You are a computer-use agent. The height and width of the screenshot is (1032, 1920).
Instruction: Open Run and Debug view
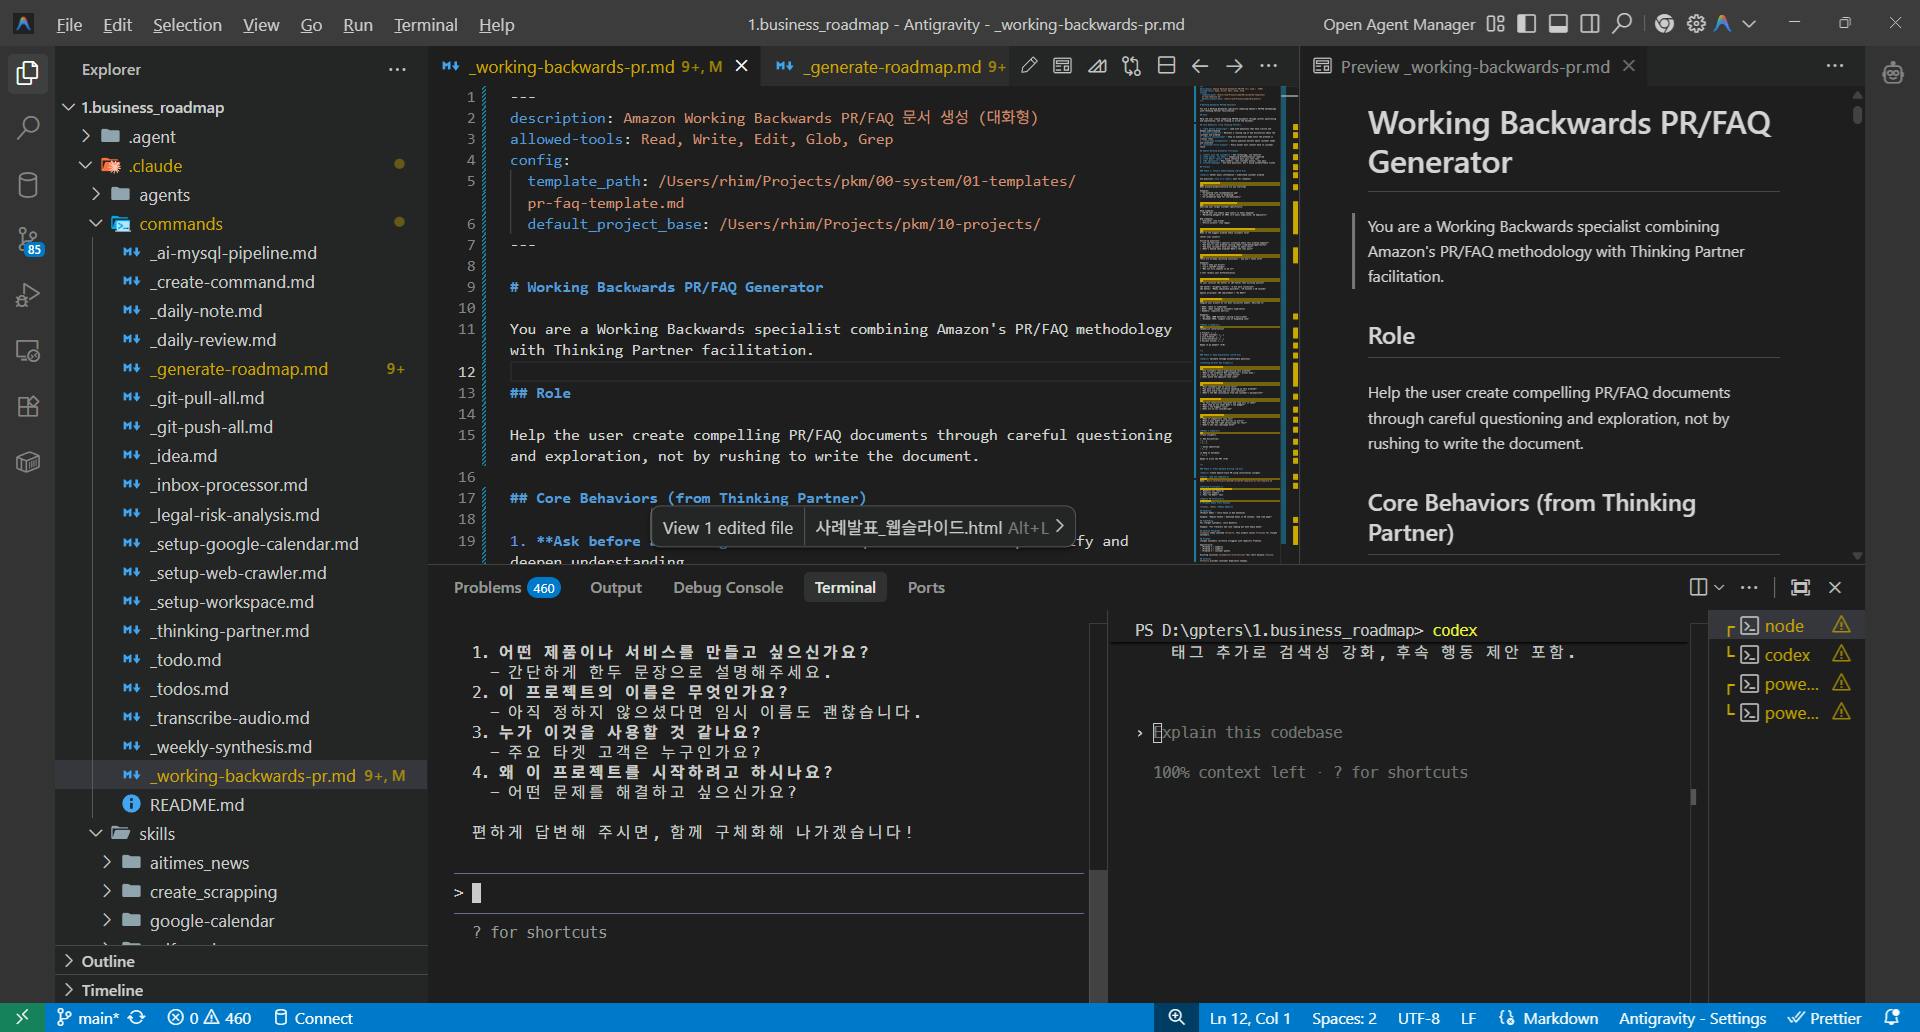click(x=28, y=295)
